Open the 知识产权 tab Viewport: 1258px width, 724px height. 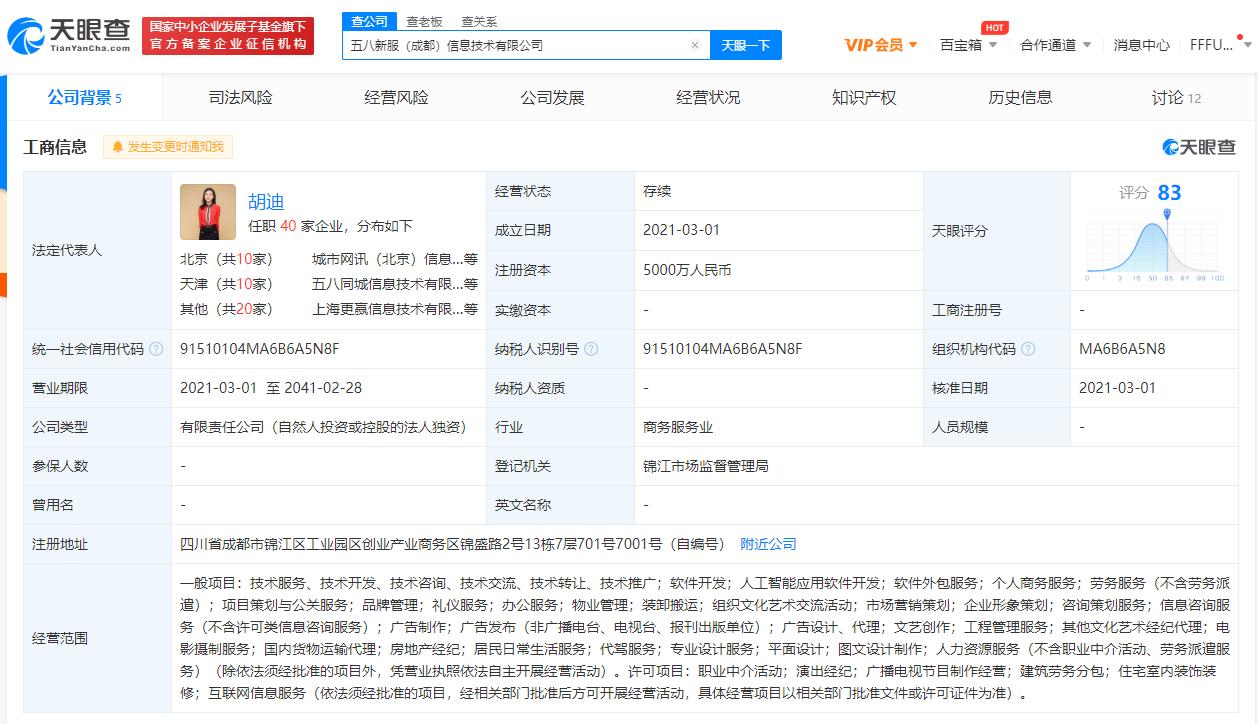864,97
